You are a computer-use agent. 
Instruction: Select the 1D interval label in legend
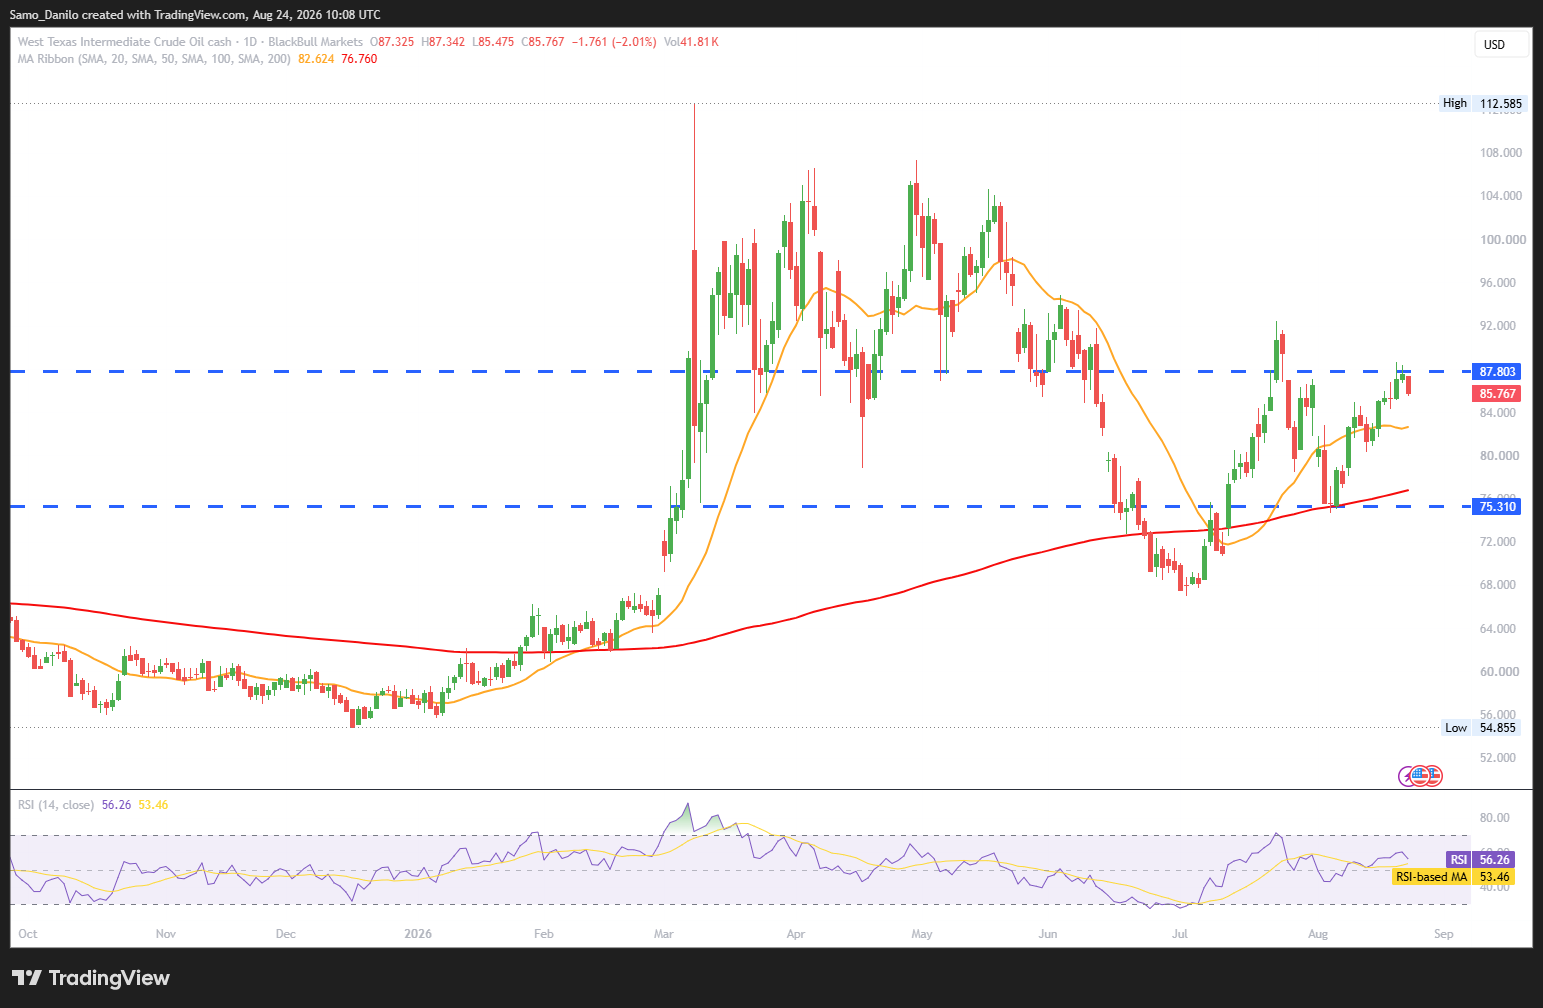tap(250, 42)
